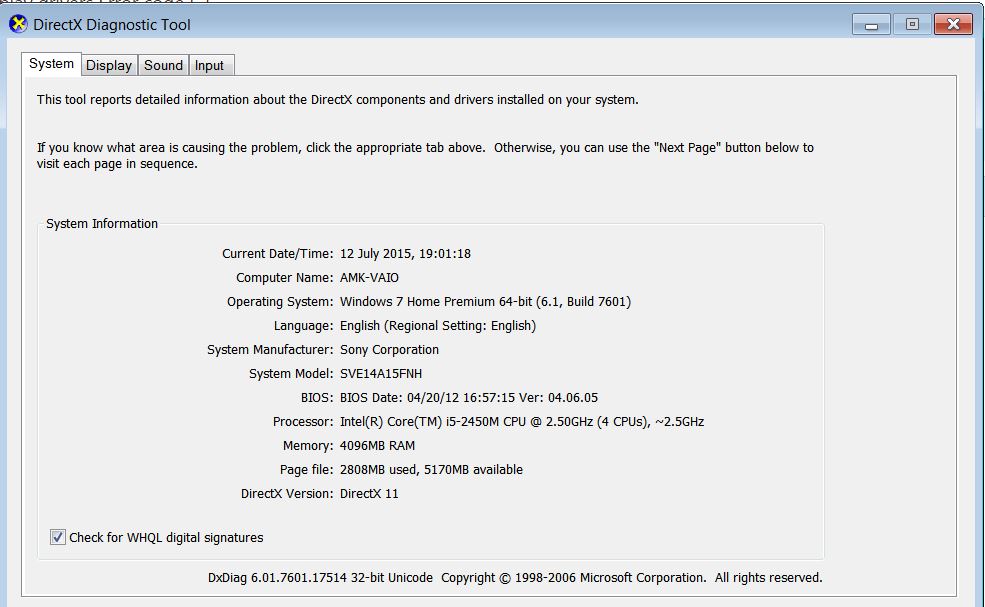Click the DxDiag 6.01.7601.17514 copyright line
This screenshot has height=607, width=985.
point(515,577)
